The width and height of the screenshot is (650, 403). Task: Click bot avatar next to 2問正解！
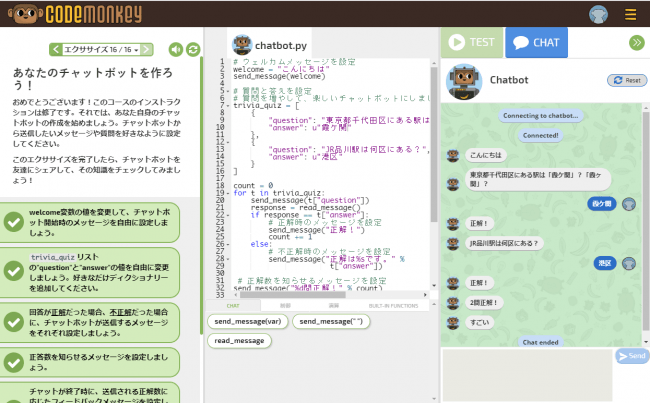[x=453, y=303]
